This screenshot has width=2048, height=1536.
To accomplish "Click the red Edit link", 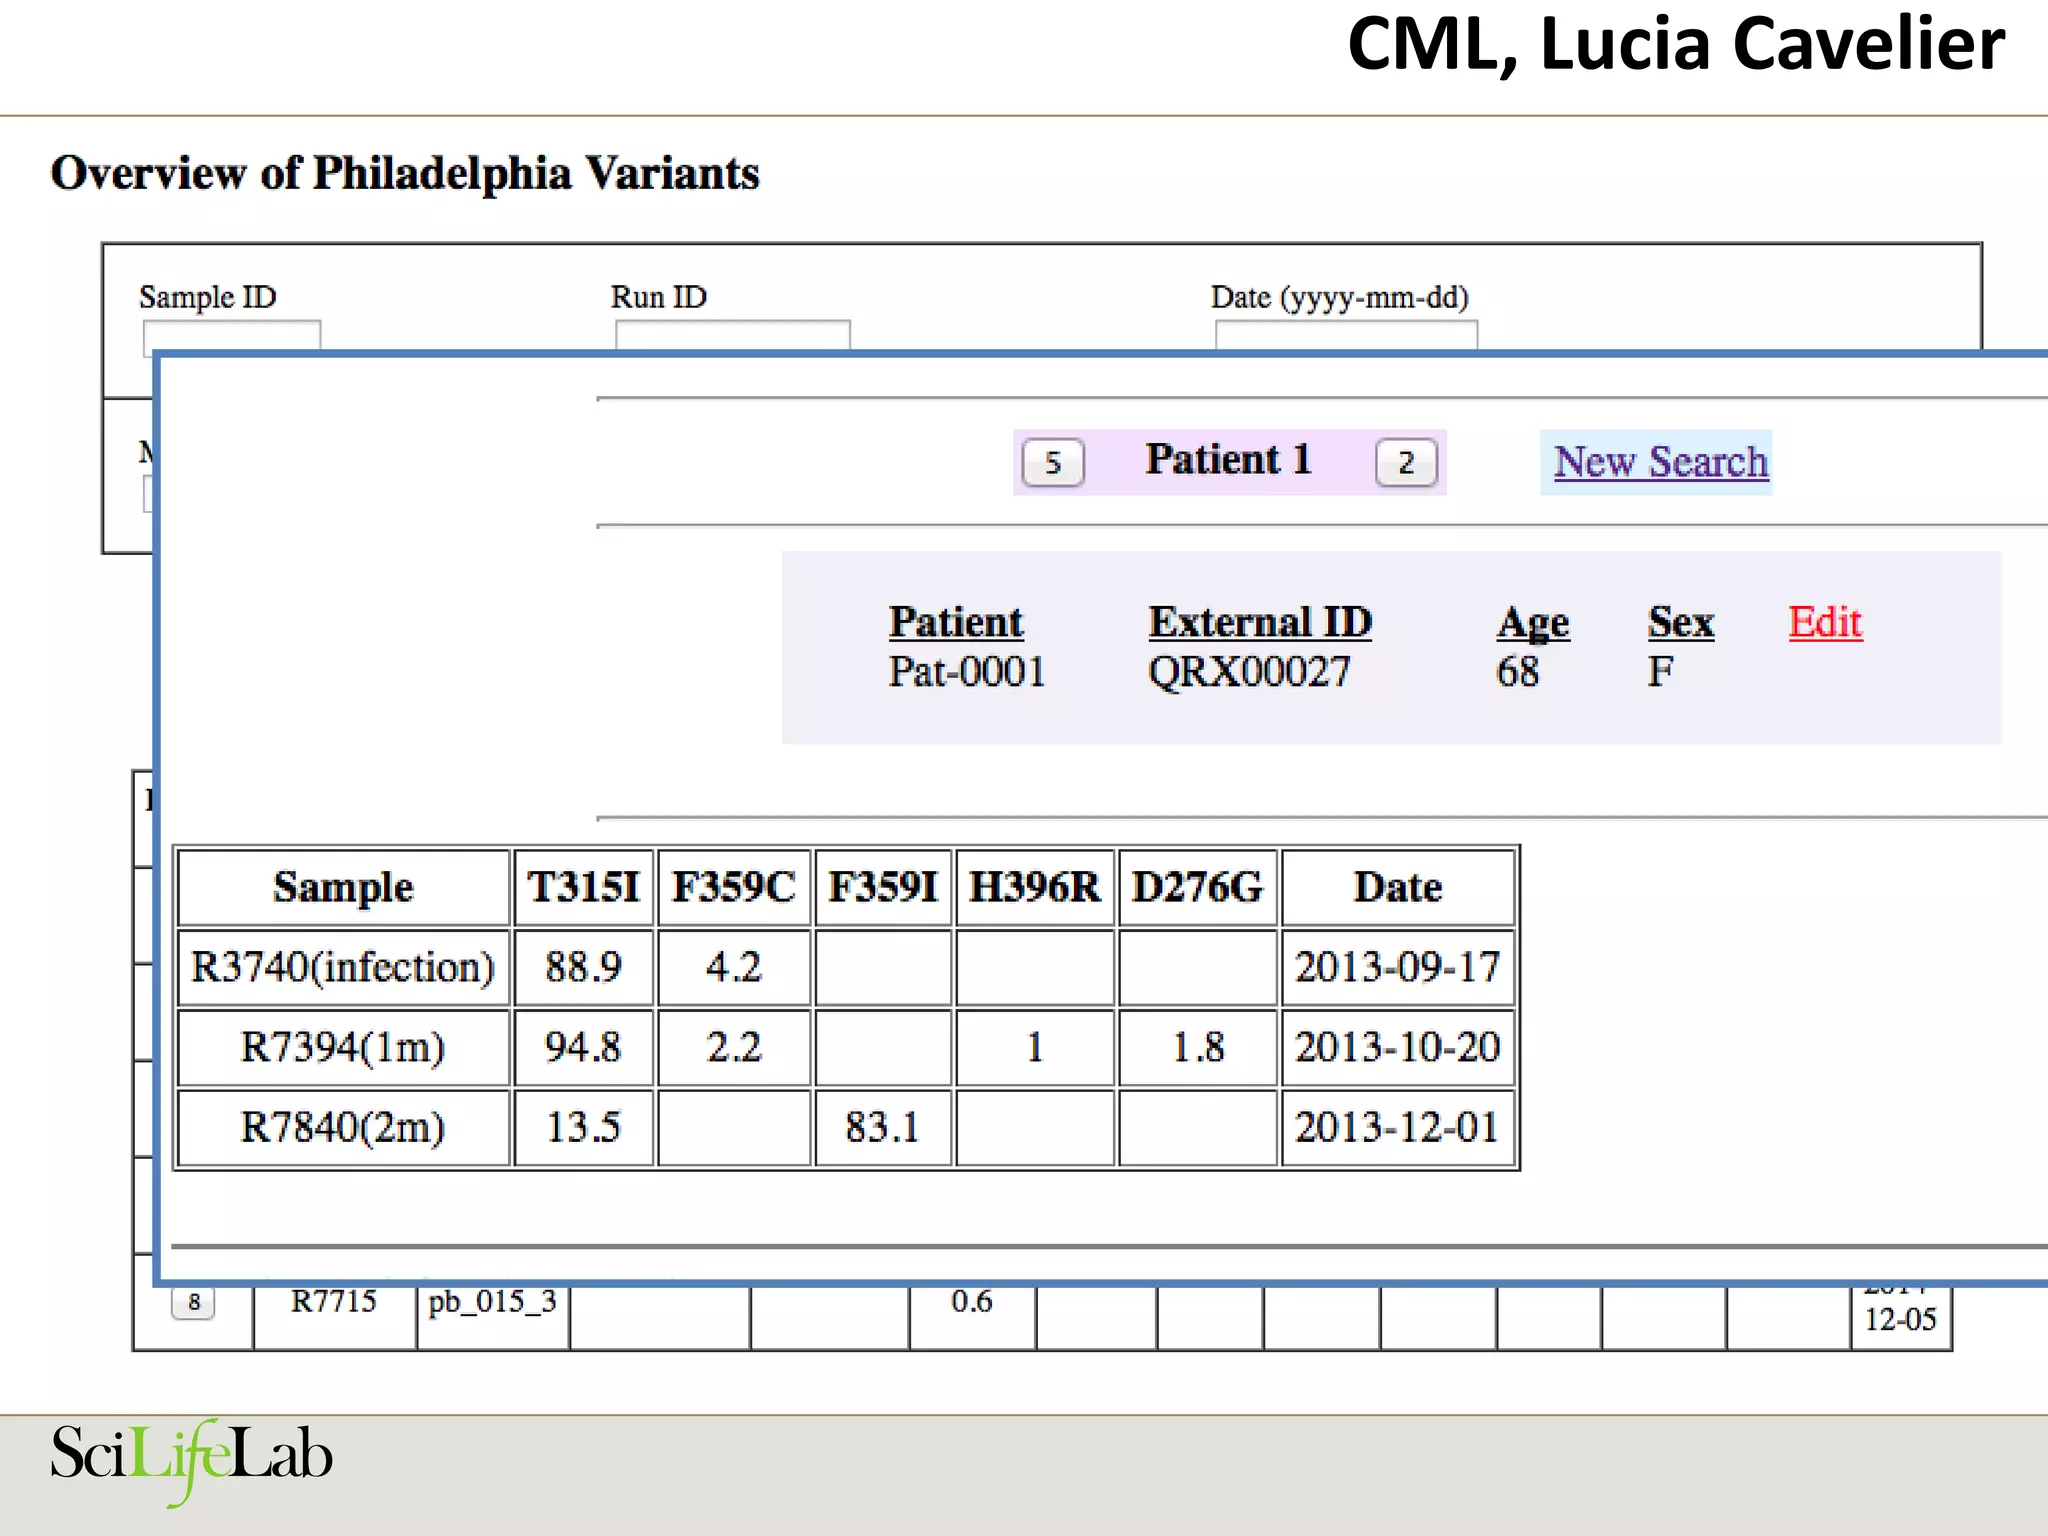I will (1825, 622).
